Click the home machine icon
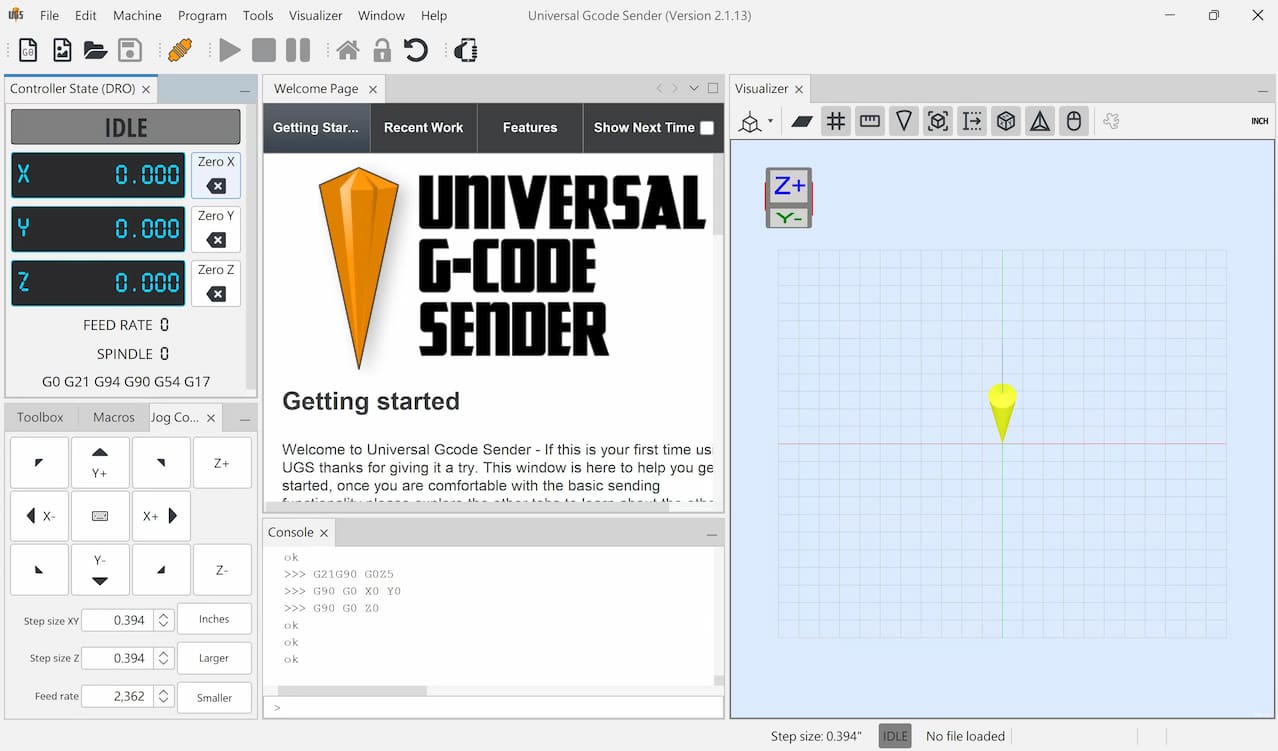The width and height of the screenshot is (1278, 751). coord(348,50)
